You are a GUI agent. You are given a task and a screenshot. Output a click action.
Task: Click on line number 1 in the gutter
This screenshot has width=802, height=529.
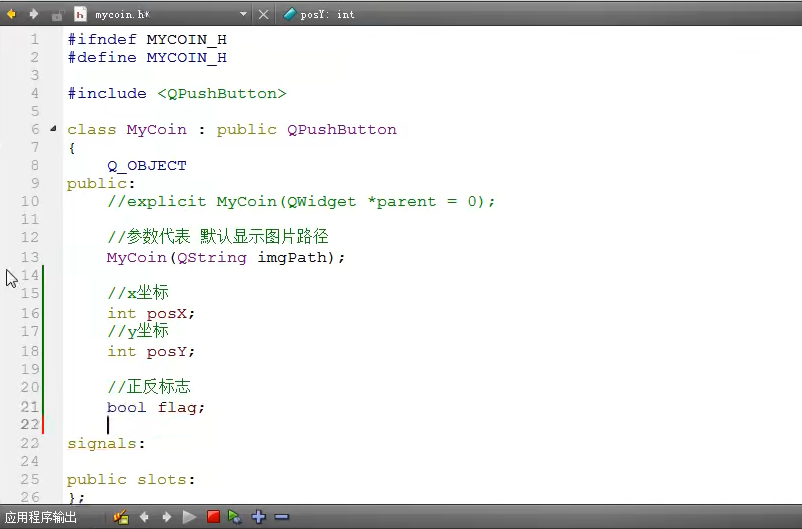click(34, 39)
